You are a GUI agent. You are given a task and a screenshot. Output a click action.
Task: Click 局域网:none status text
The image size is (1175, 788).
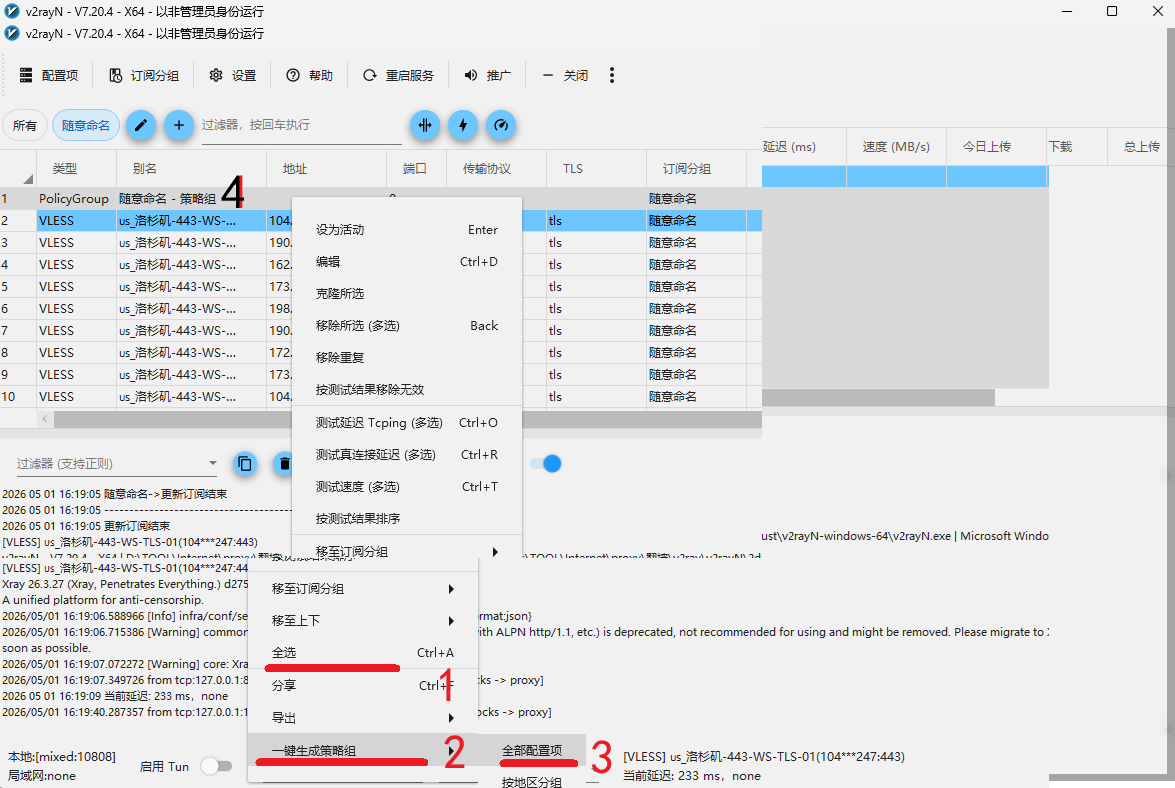[42, 776]
